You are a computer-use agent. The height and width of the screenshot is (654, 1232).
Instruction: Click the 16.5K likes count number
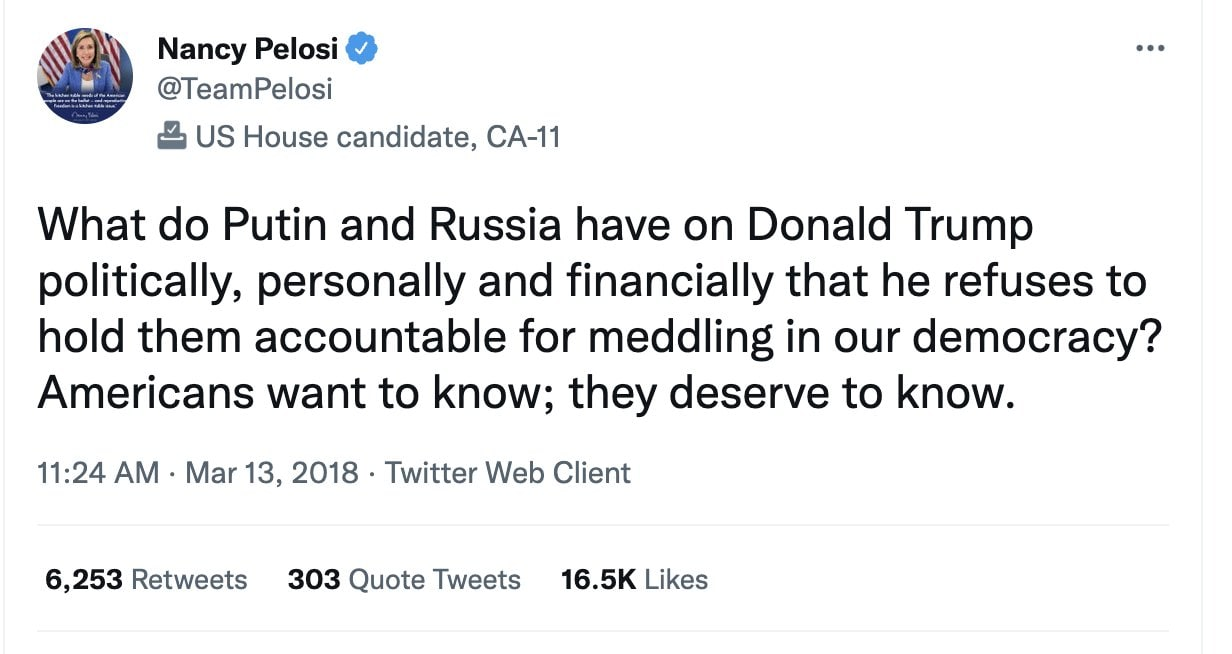tap(598, 580)
